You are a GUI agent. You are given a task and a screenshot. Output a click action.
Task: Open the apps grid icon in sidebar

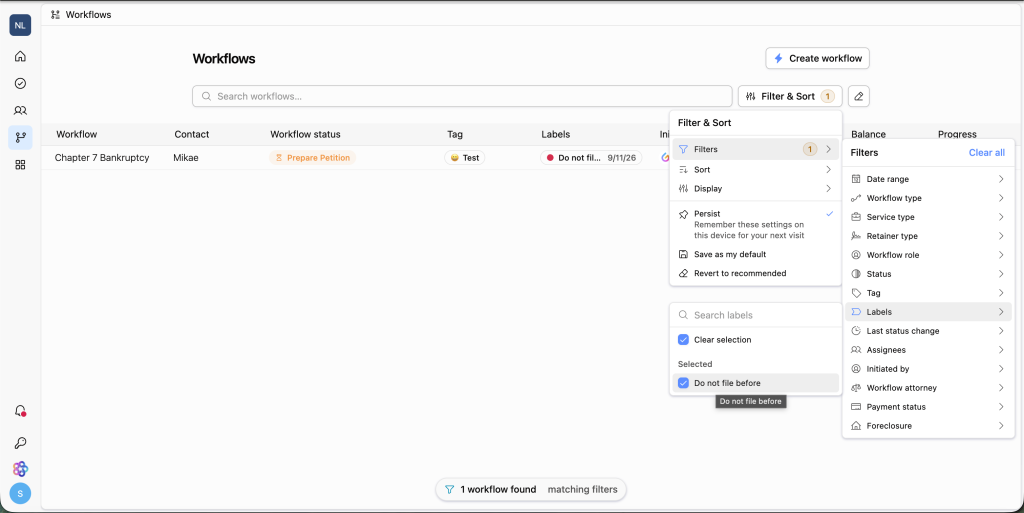(x=20, y=165)
